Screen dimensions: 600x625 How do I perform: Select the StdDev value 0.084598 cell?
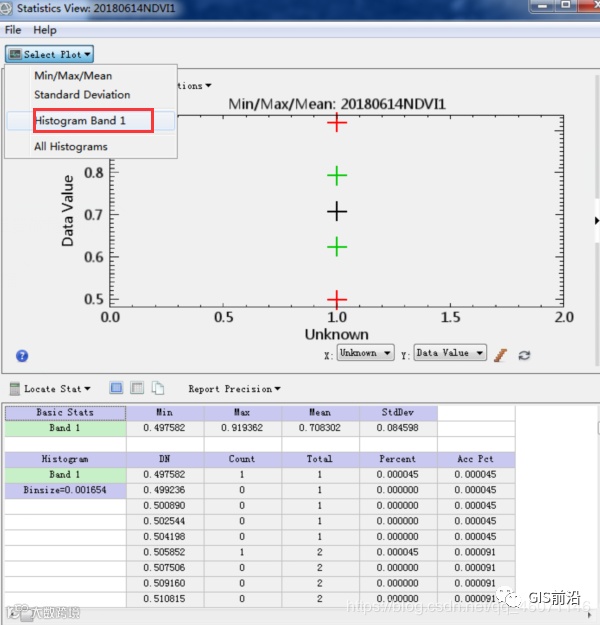398,428
